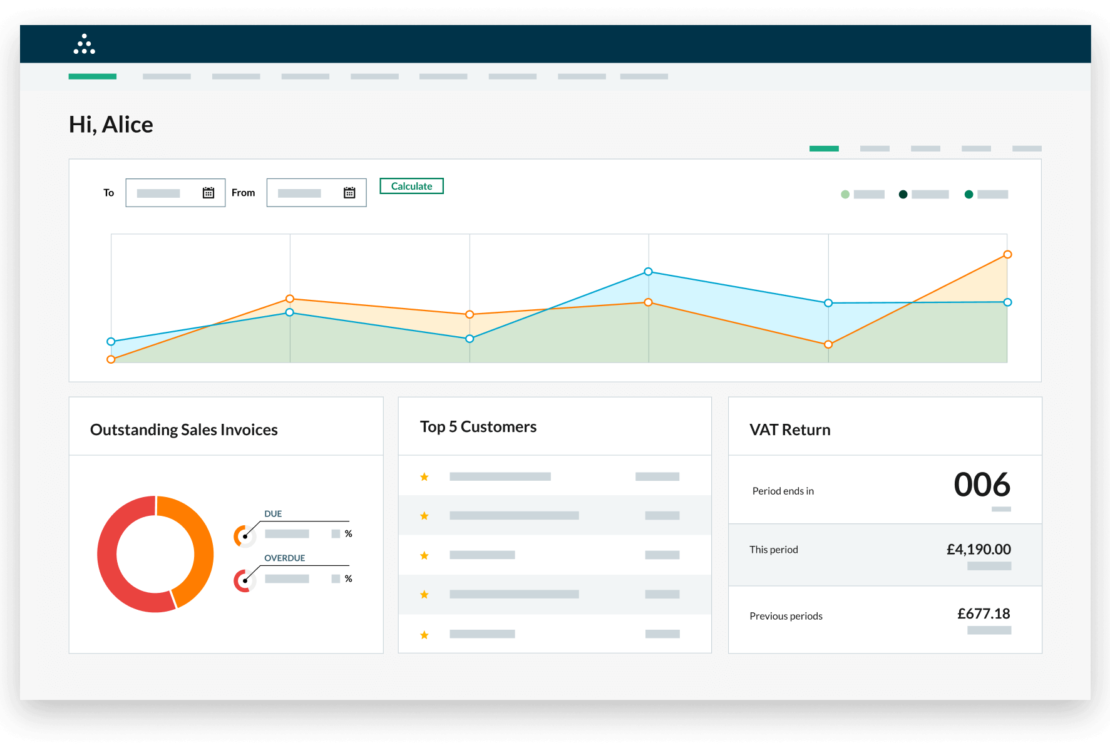Click the VAT Return heading
The height and width of the screenshot is (750, 1110).
pos(790,430)
